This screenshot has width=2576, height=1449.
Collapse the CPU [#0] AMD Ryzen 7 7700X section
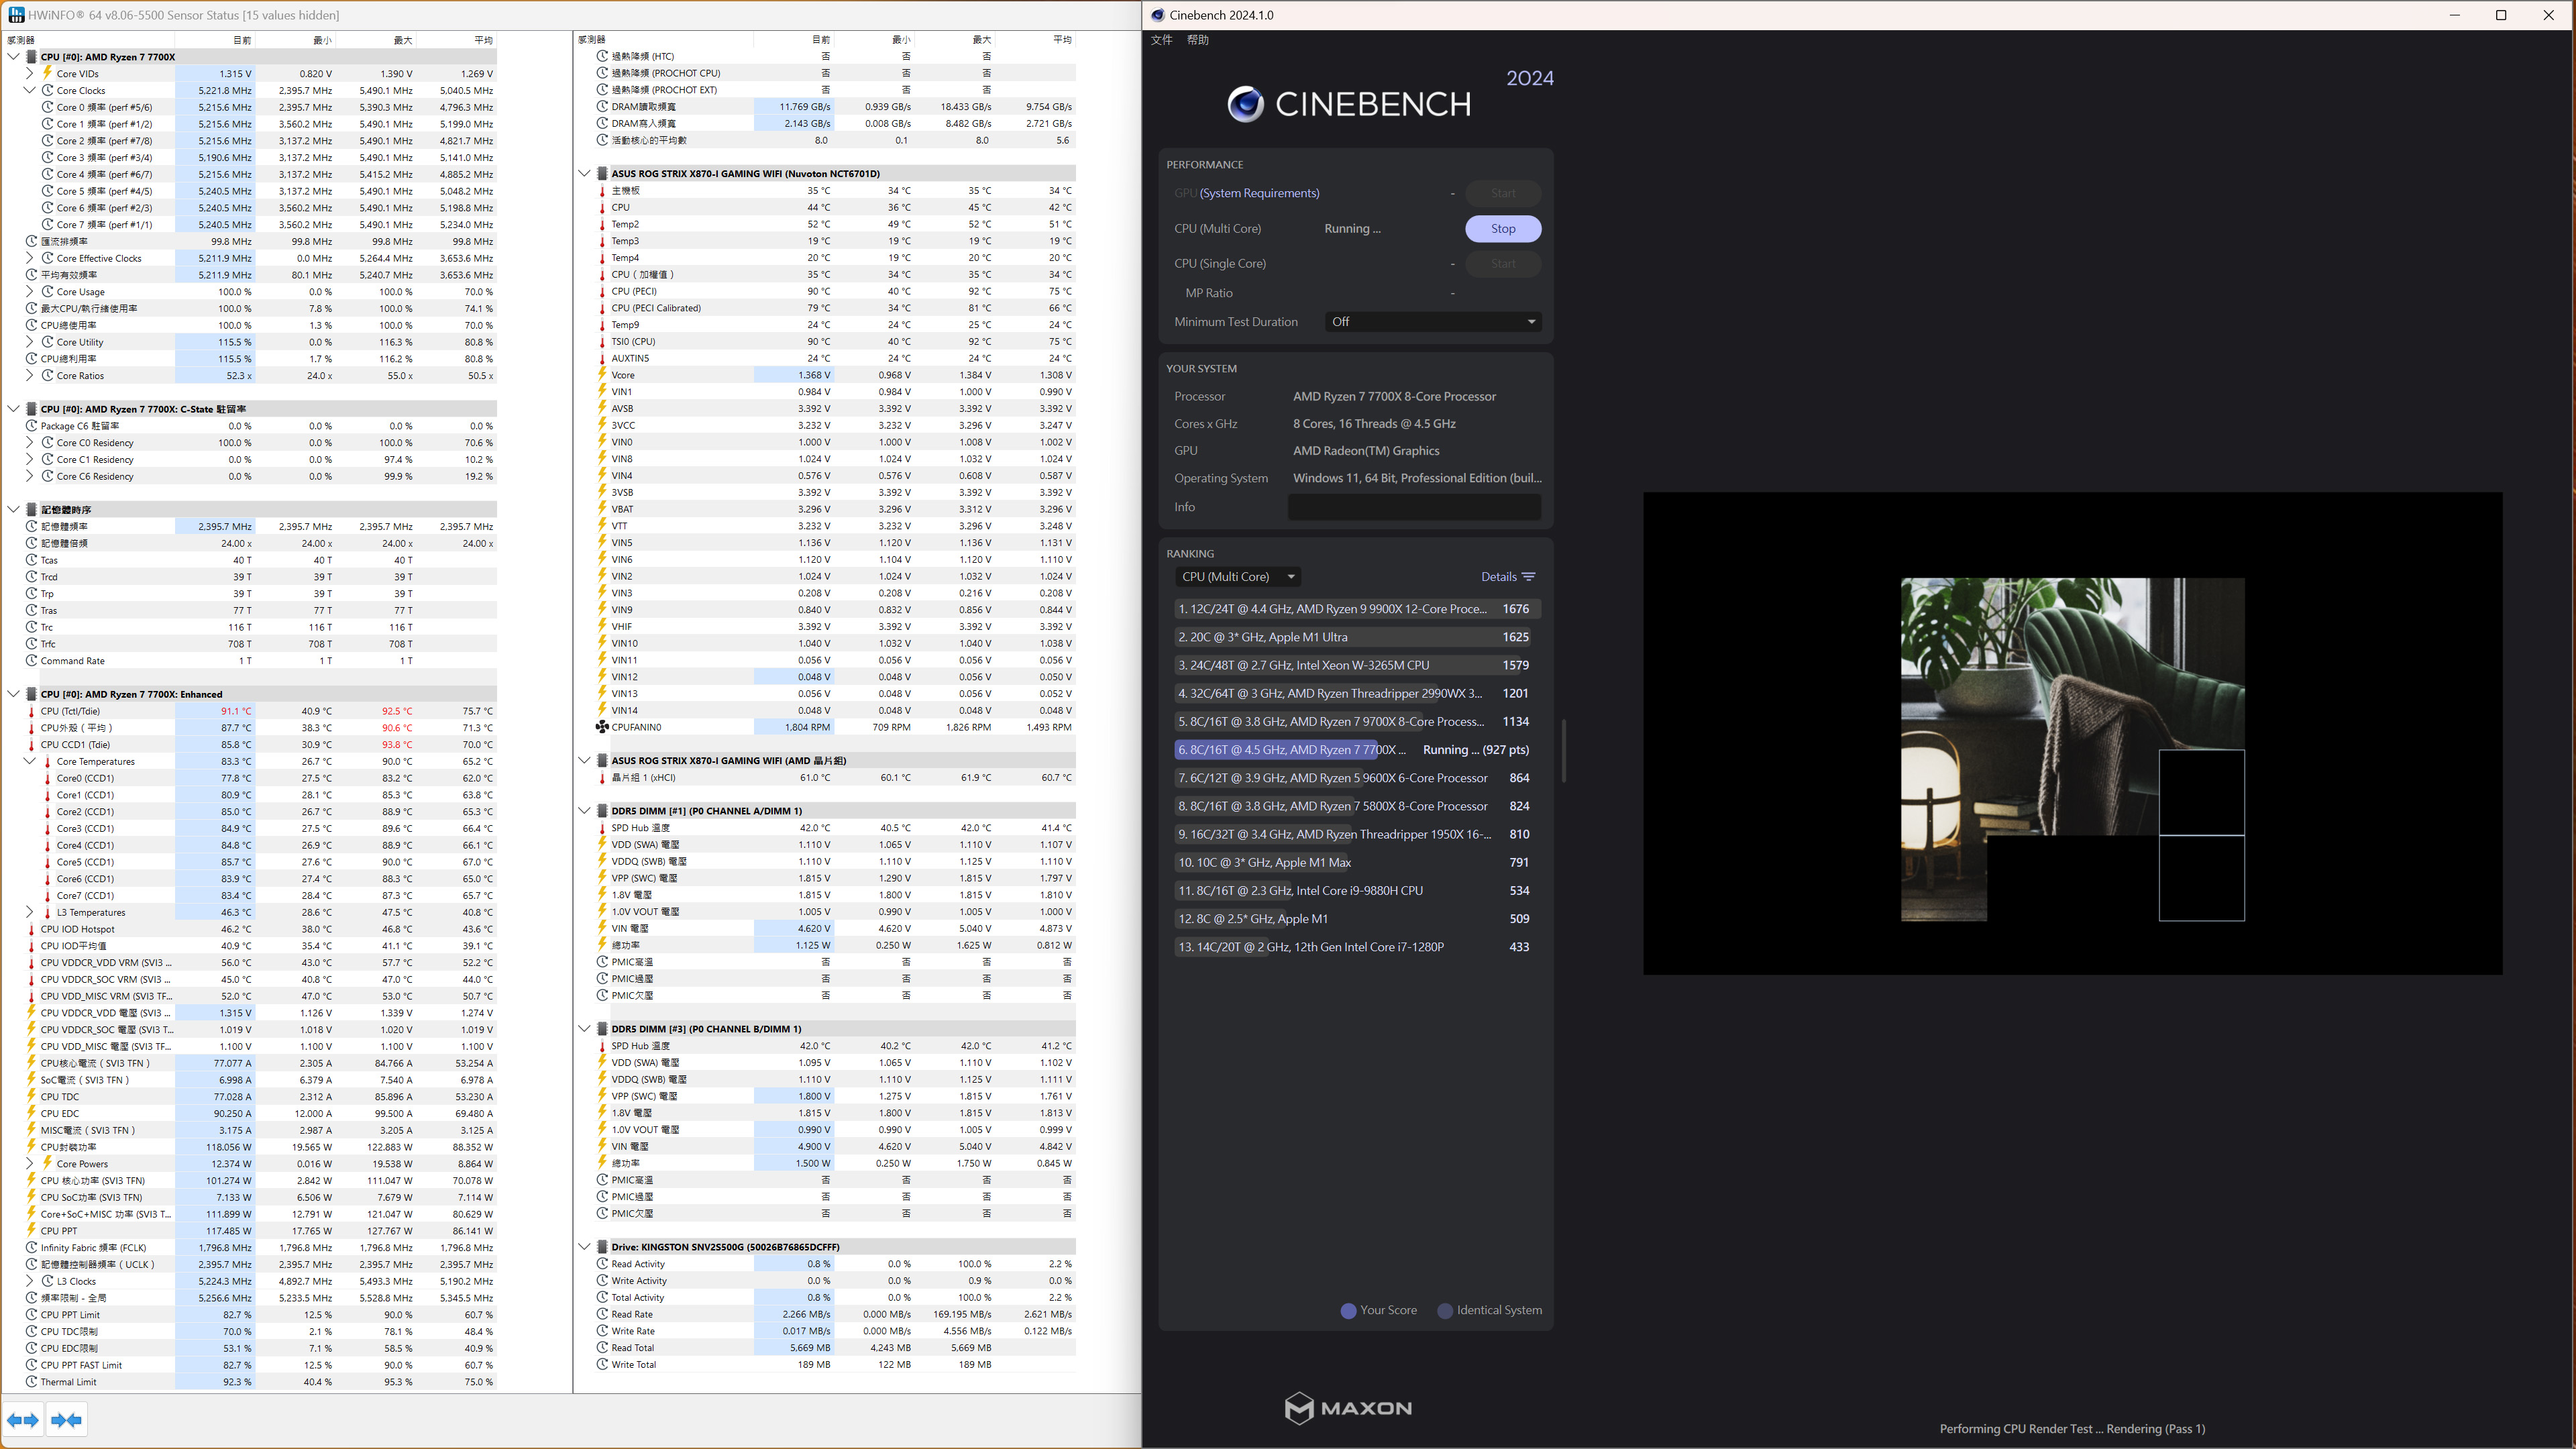coord(13,57)
